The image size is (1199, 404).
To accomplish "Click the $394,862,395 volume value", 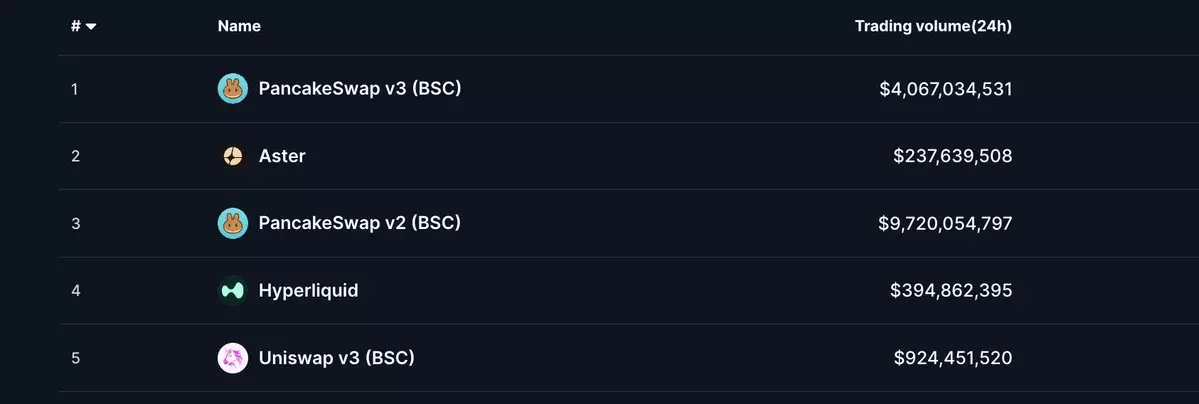I will coord(951,291).
